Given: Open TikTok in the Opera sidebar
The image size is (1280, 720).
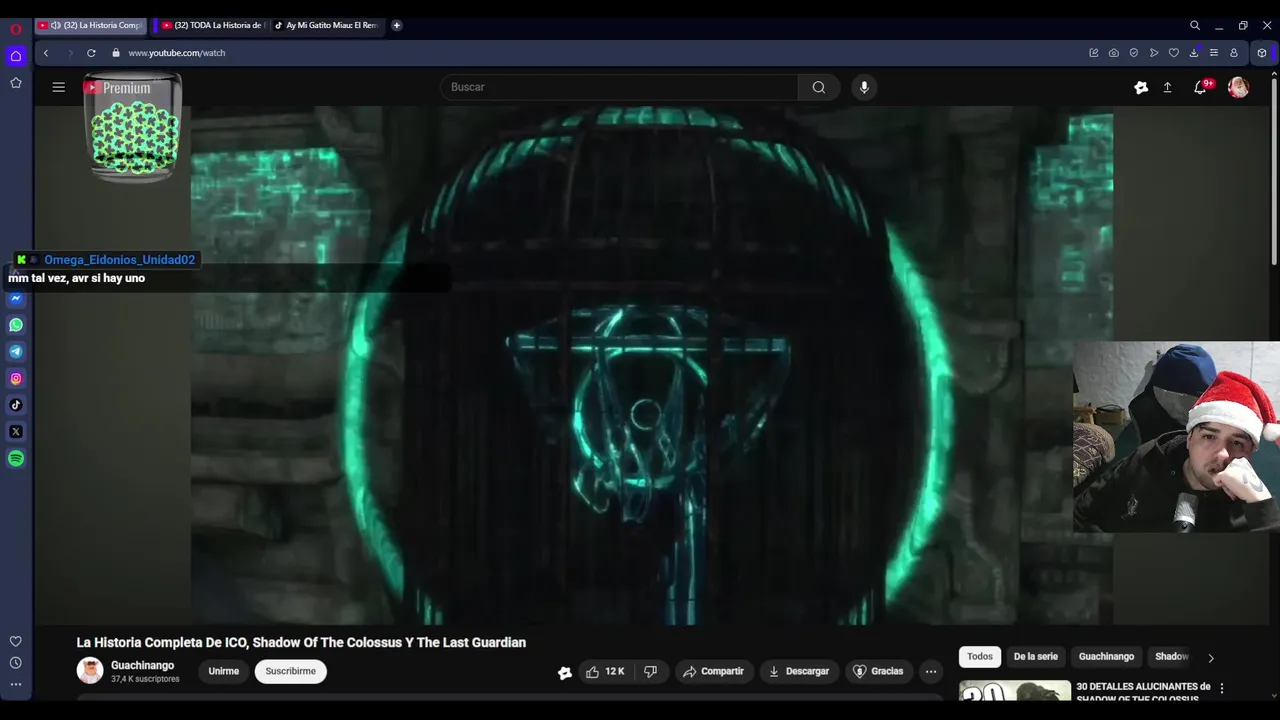Looking at the screenshot, I should coord(16,405).
